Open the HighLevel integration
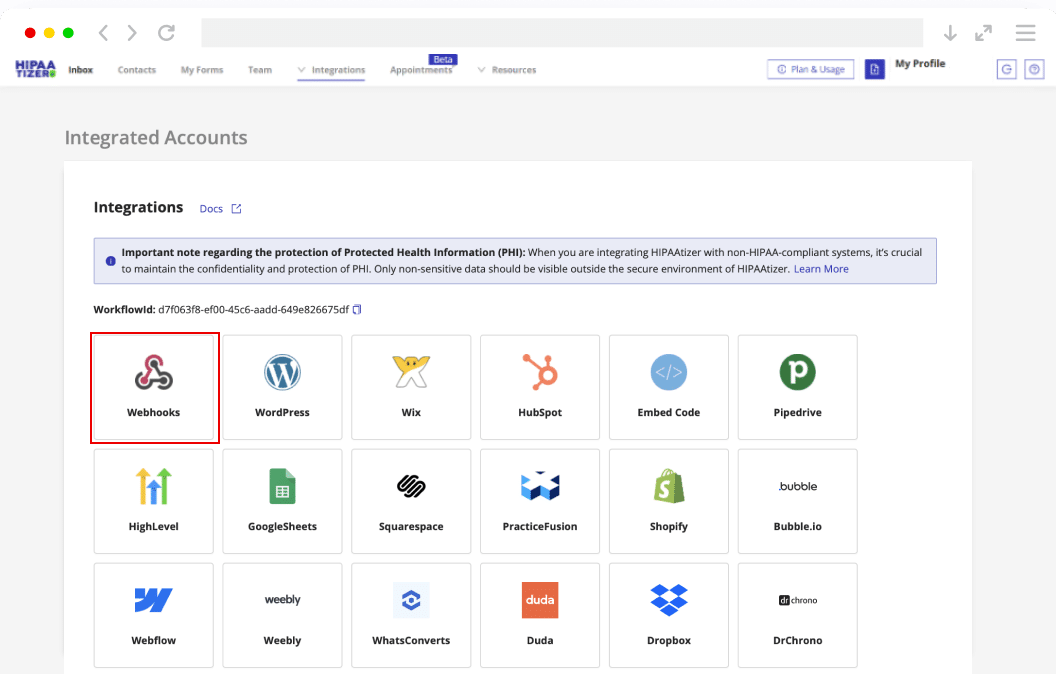Image resolution: width=1056 pixels, height=674 pixels. click(154, 501)
